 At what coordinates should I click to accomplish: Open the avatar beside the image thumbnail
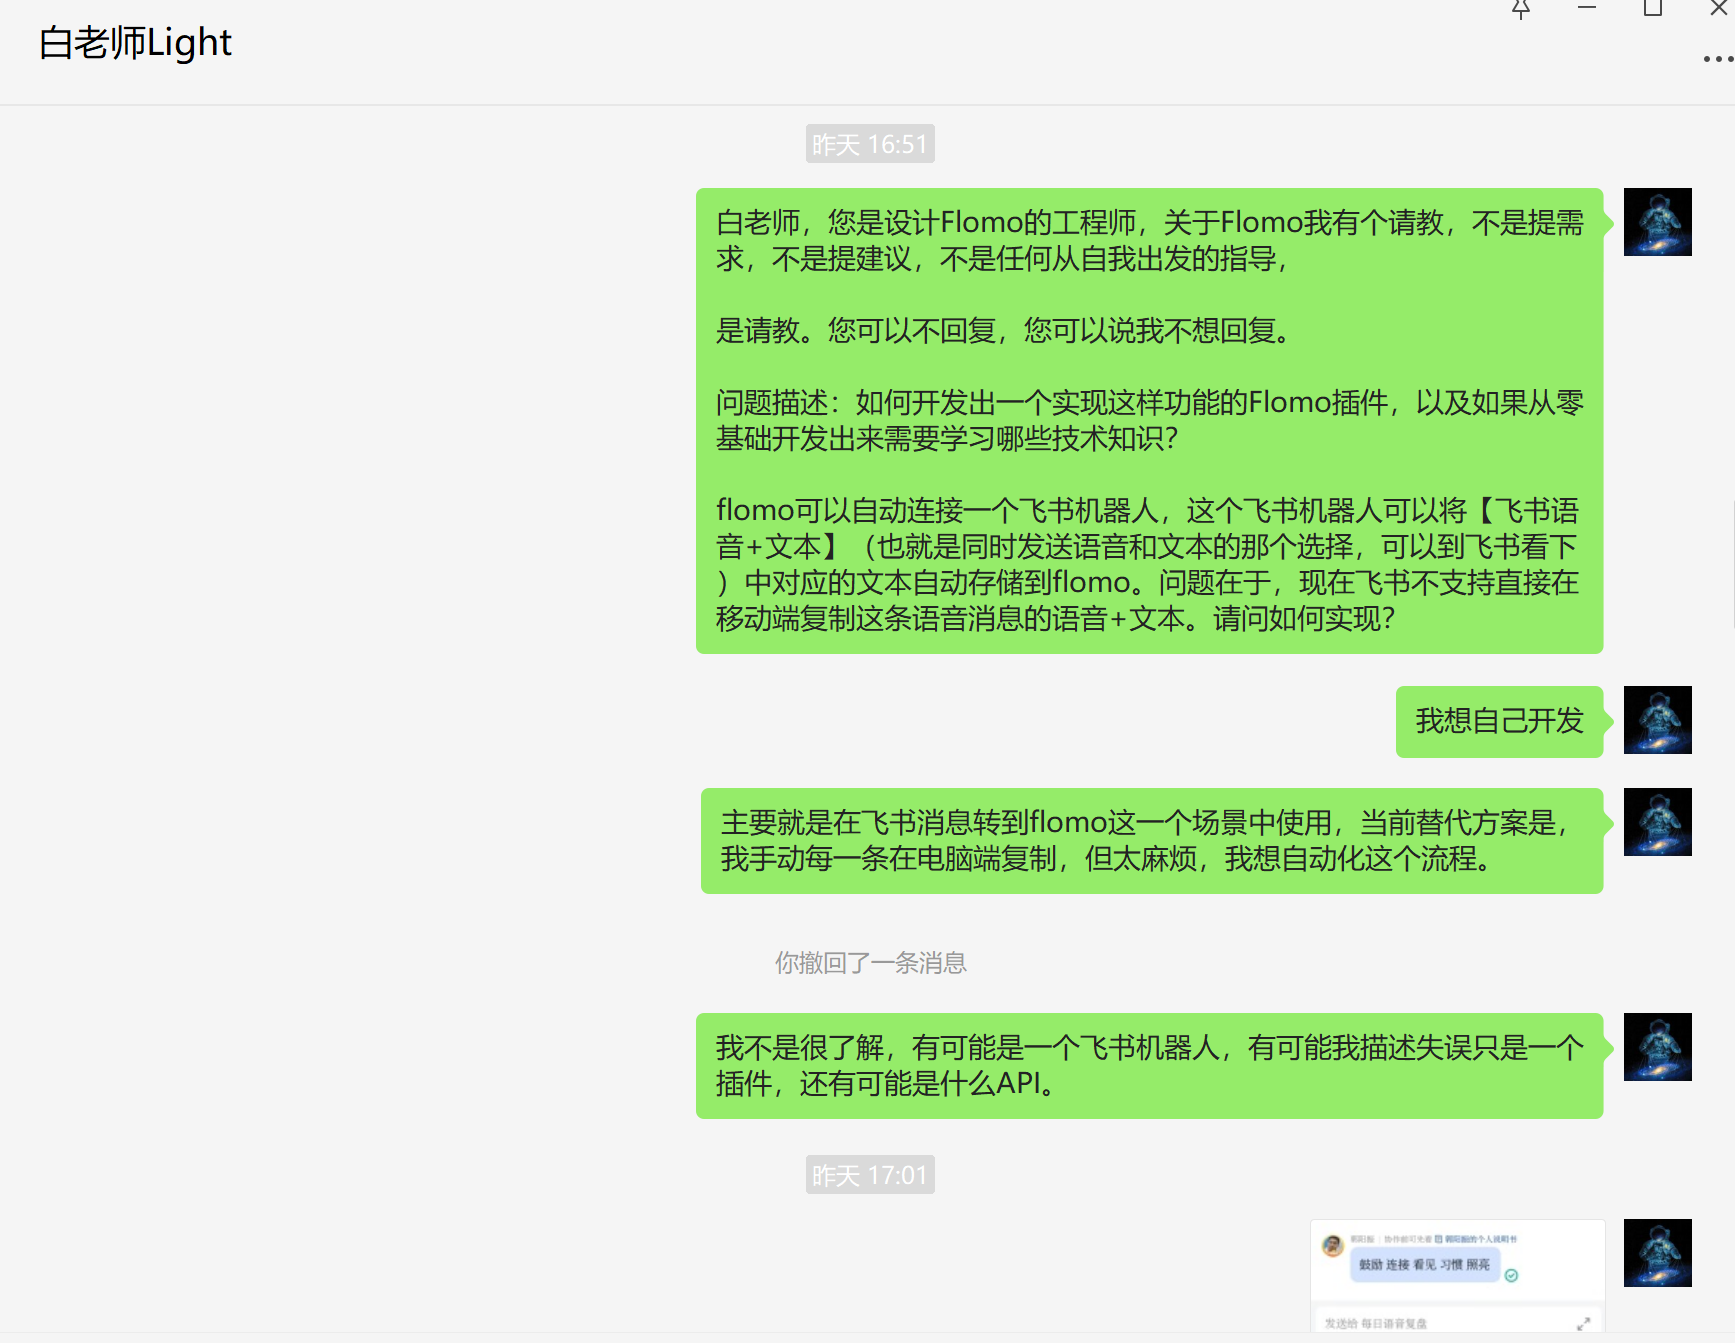[1657, 1253]
